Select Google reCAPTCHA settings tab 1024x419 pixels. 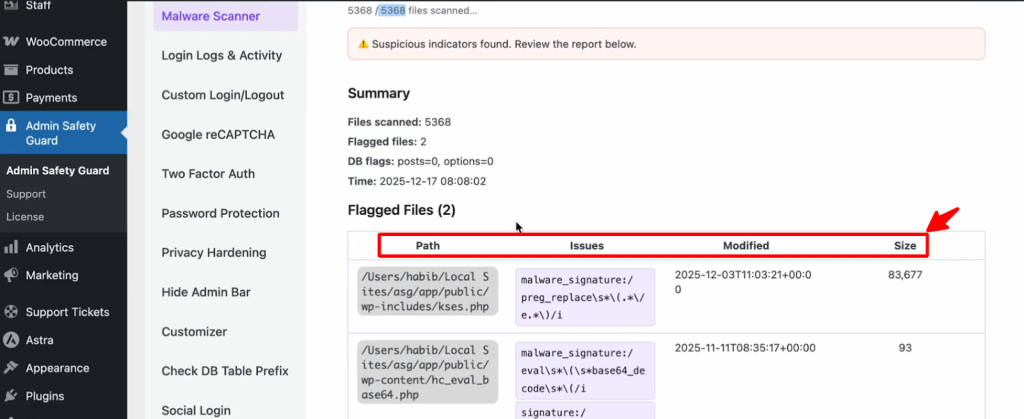(x=218, y=135)
